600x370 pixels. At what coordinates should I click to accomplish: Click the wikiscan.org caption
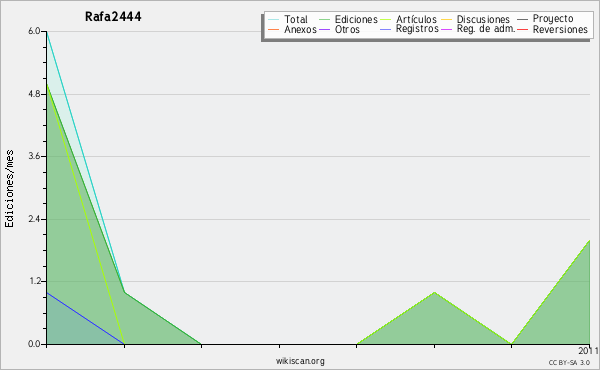point(300,361)
